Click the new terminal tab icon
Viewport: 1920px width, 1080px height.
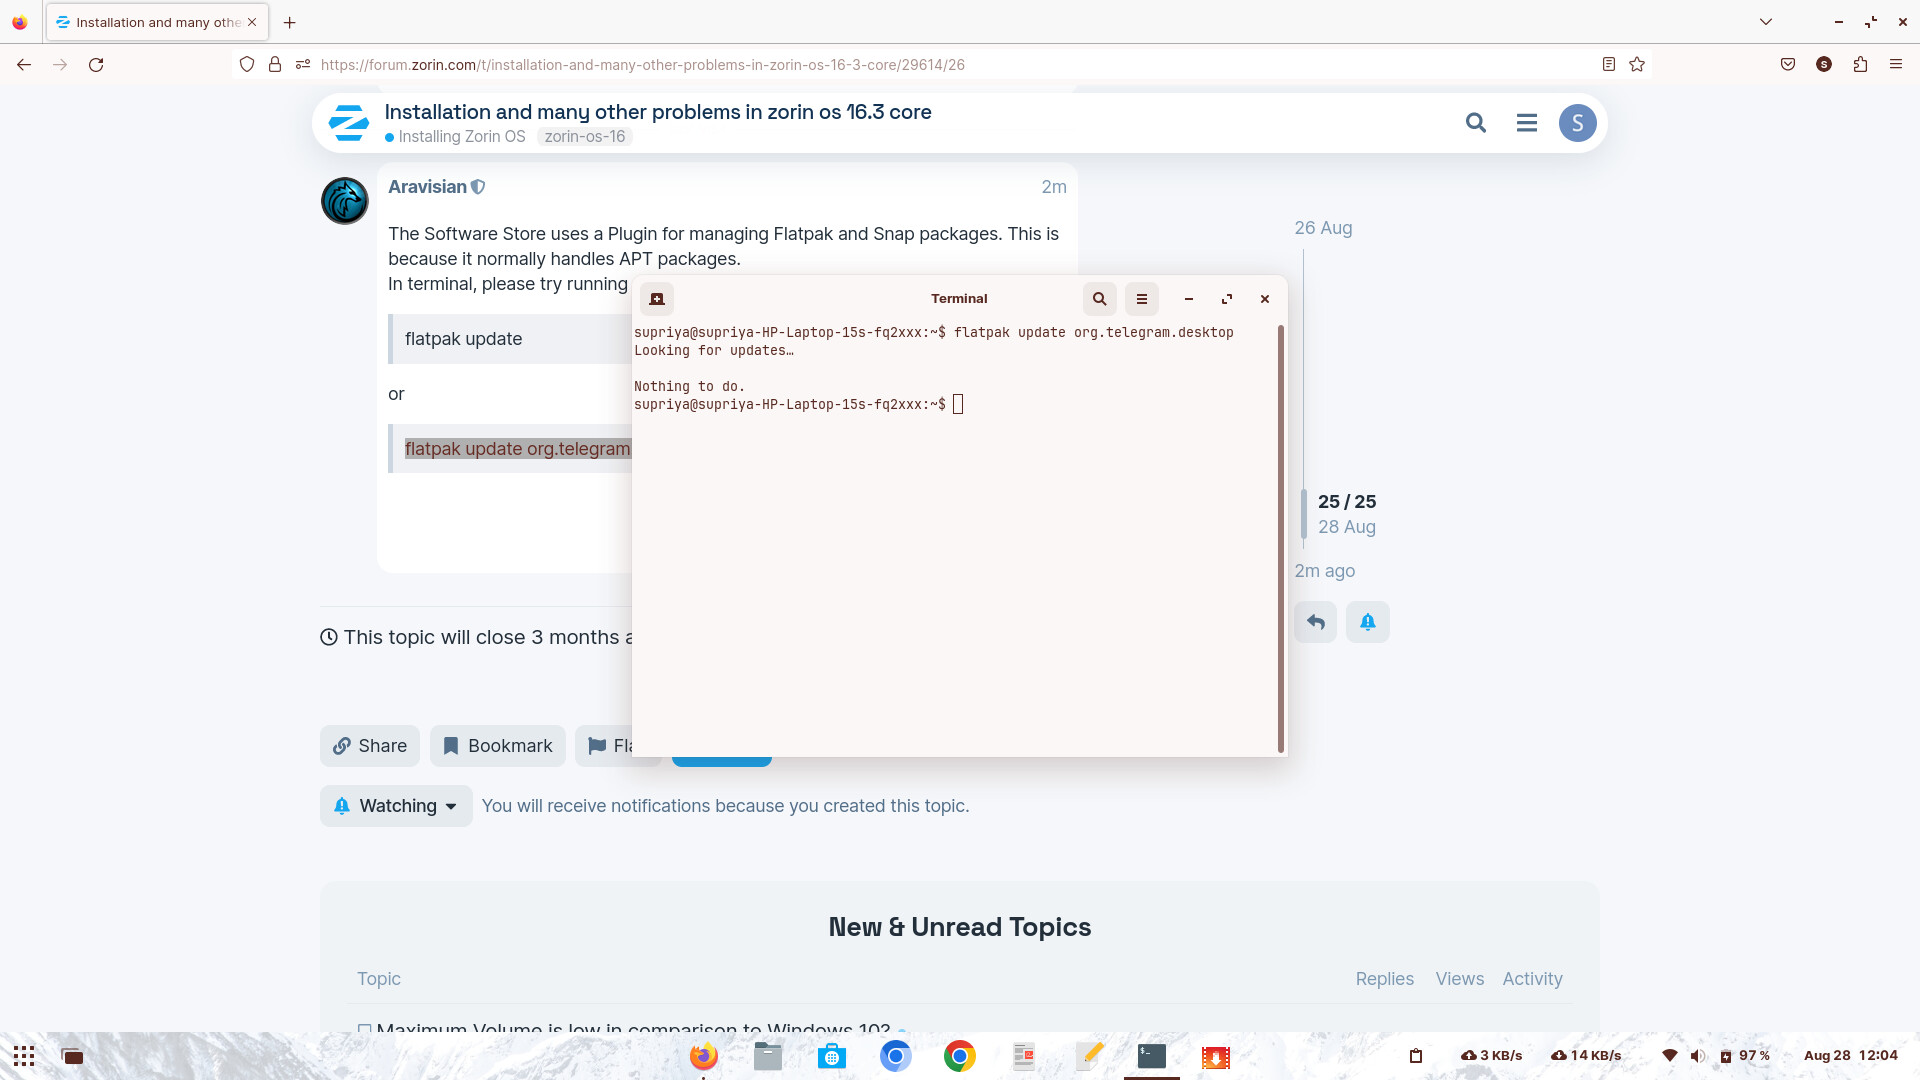[657, 299]
